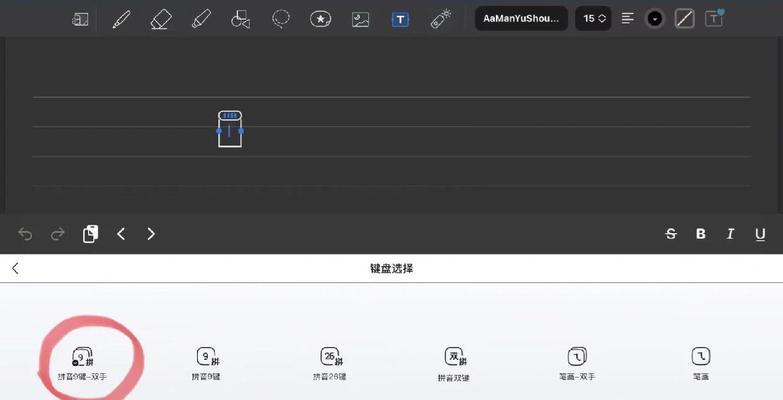The image size is (783, 400).
Task: Open the page layout sidebar icon
Action: [80, 19]
